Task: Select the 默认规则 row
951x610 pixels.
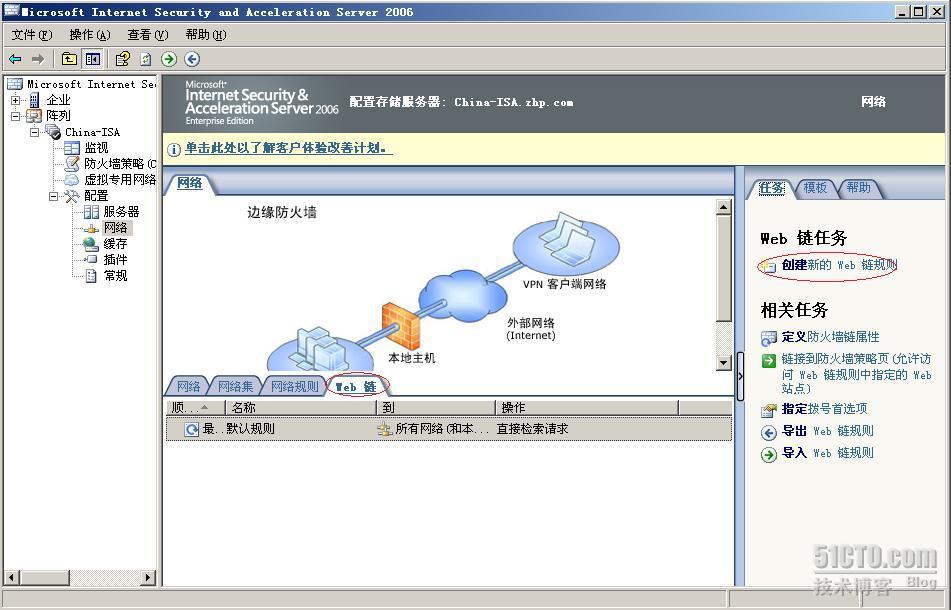Action: tap(449, 429)
